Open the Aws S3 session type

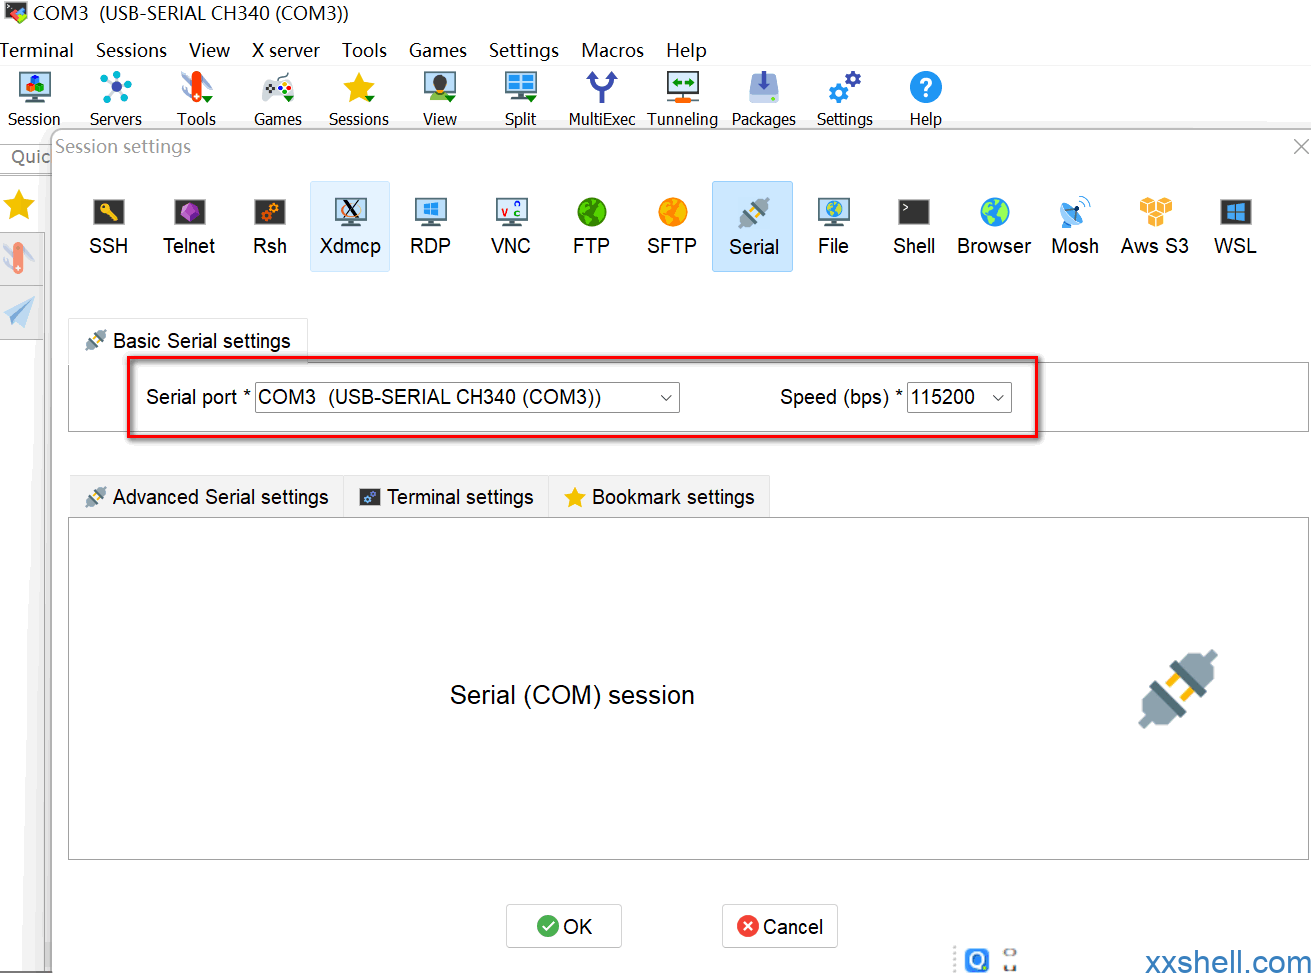pyautogui.click(x=1154, y=227)
